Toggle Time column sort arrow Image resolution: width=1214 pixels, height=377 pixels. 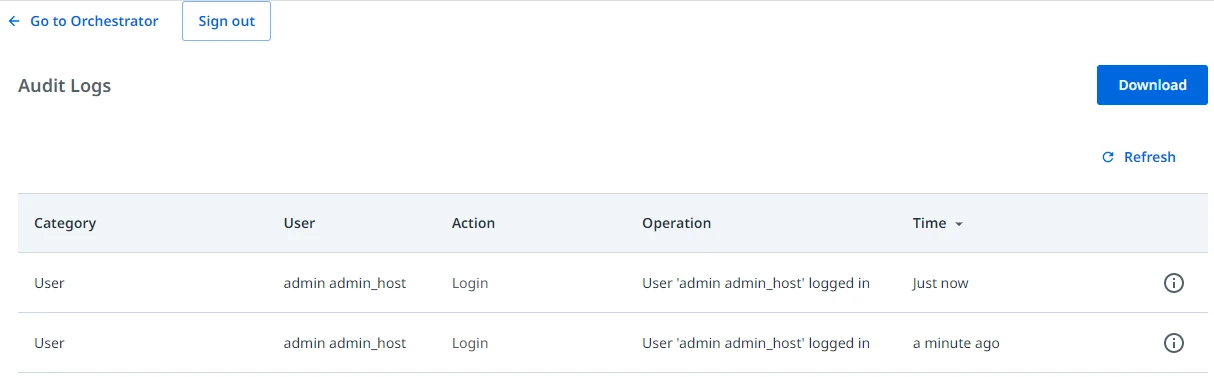(959, 224)
